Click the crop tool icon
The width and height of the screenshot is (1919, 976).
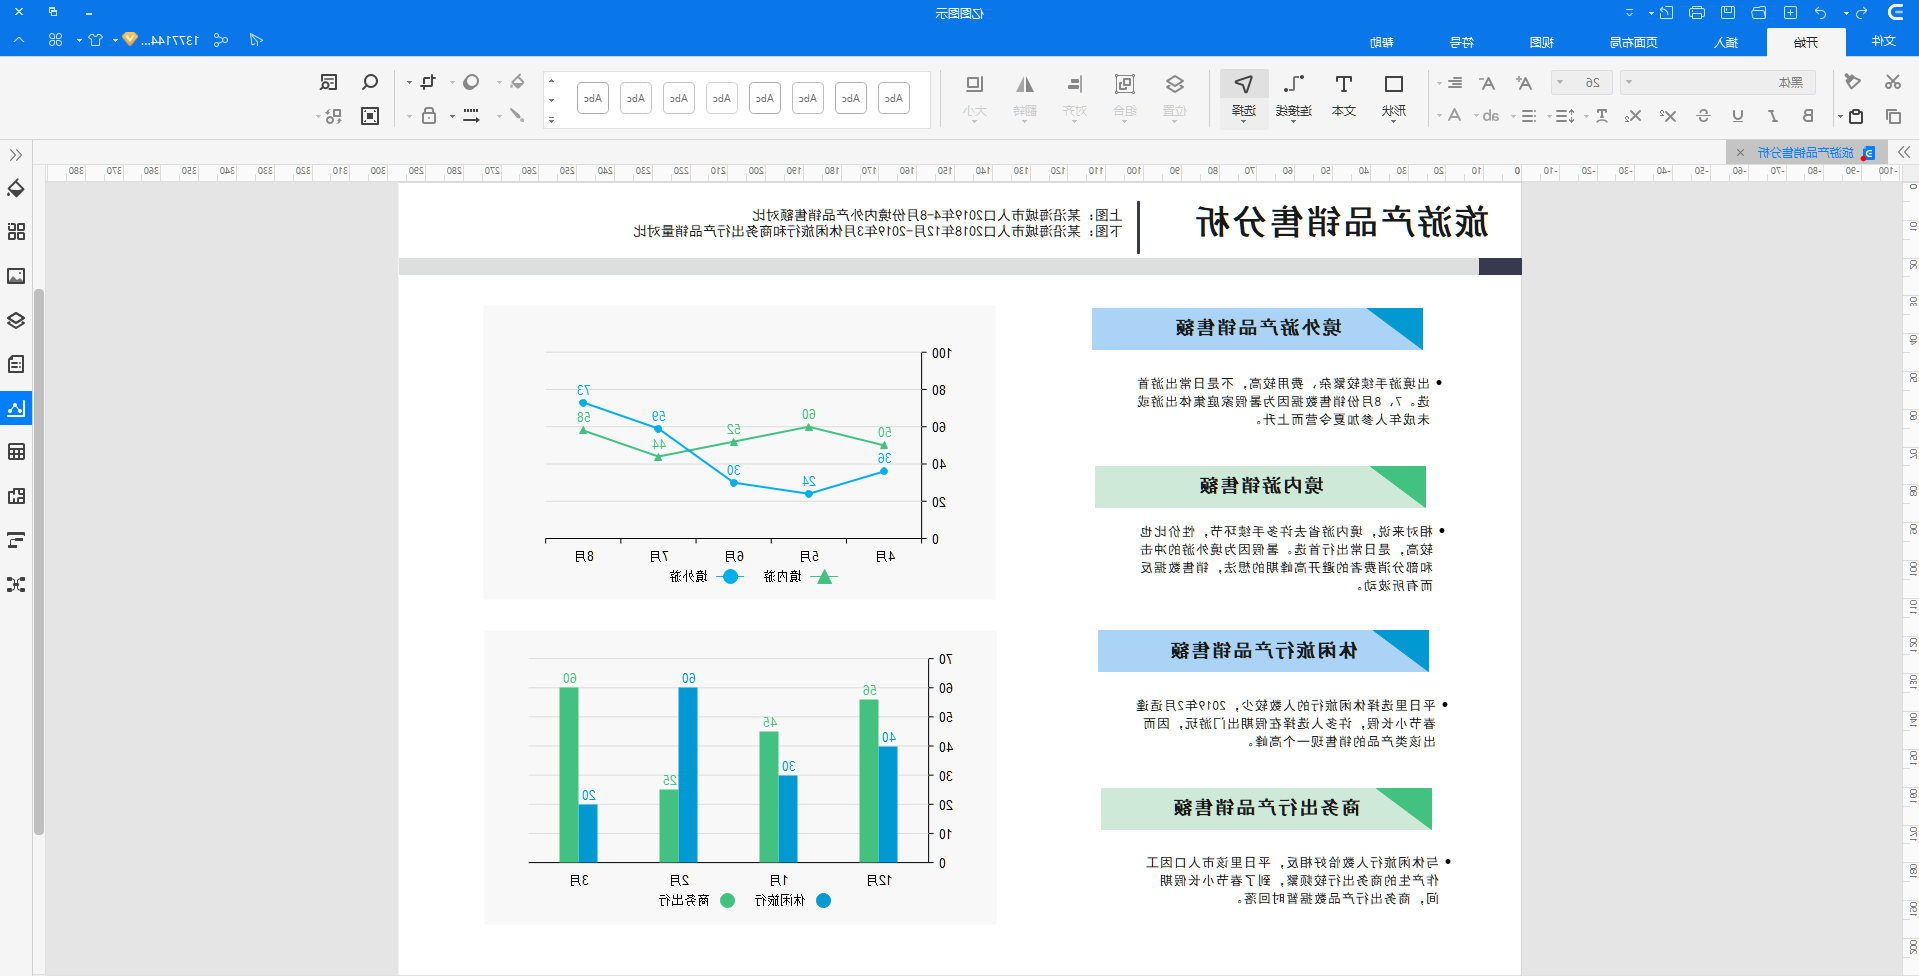click(x=429, y=82)
